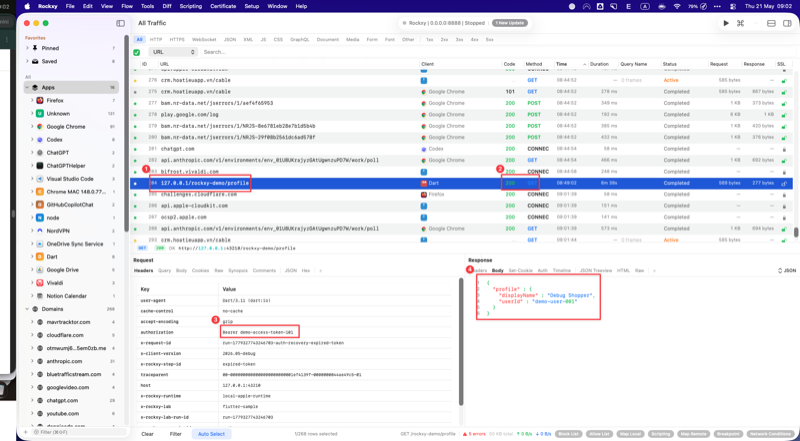Open the JSON format dropdown in Response
Screen dimensions: 800x441
[786, 271]
